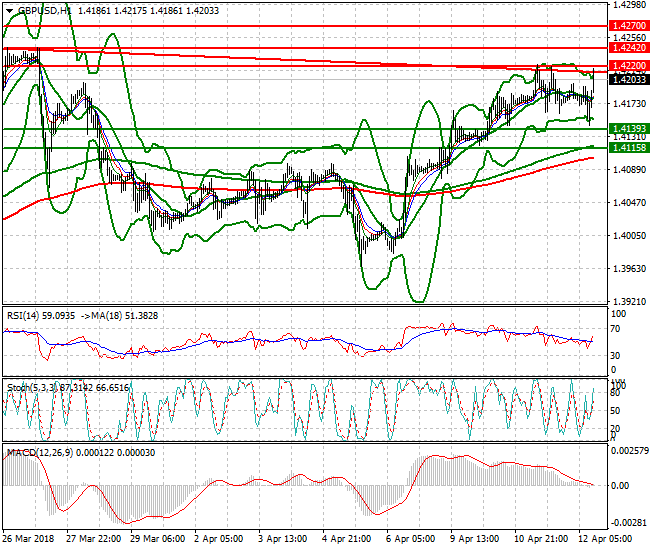The image size is (650, 550).
Task: Click the 12 Apr 05:00 time label
Action: pyautogui.click(x=605, y=539)
